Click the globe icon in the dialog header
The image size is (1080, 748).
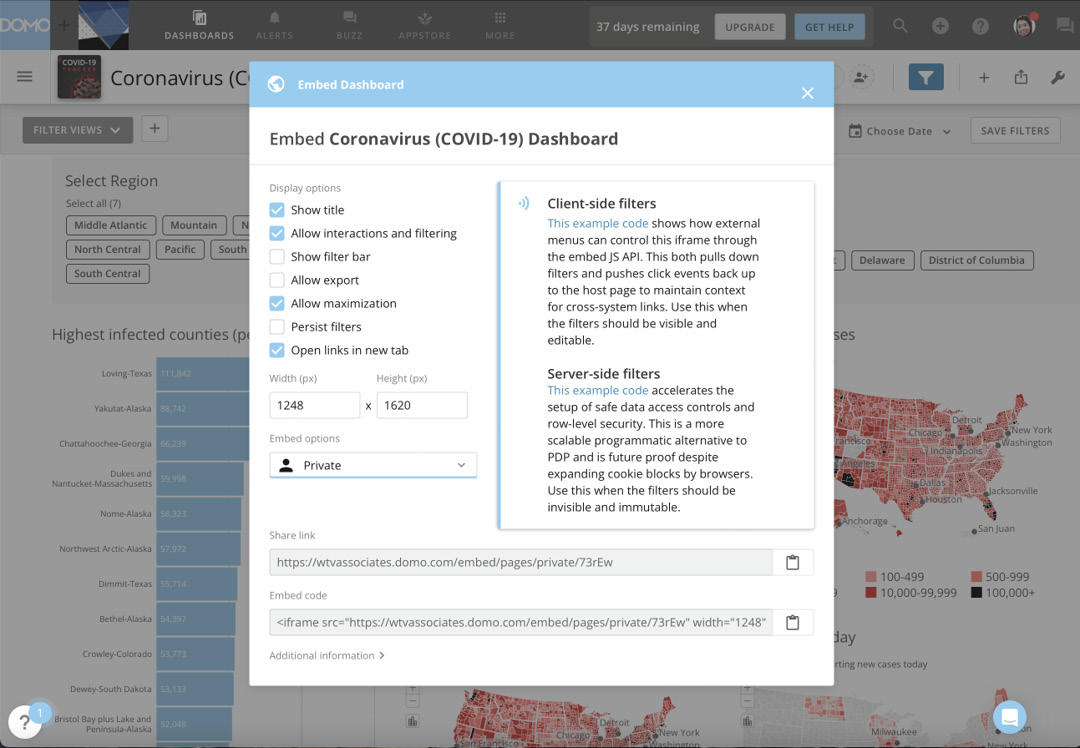(x=276, y=84)
